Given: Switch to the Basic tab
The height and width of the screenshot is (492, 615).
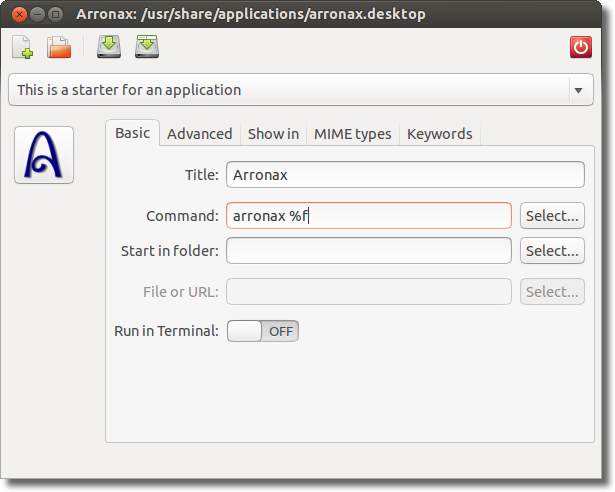Looking at the screenshot, I should click(x=133, y=133).
